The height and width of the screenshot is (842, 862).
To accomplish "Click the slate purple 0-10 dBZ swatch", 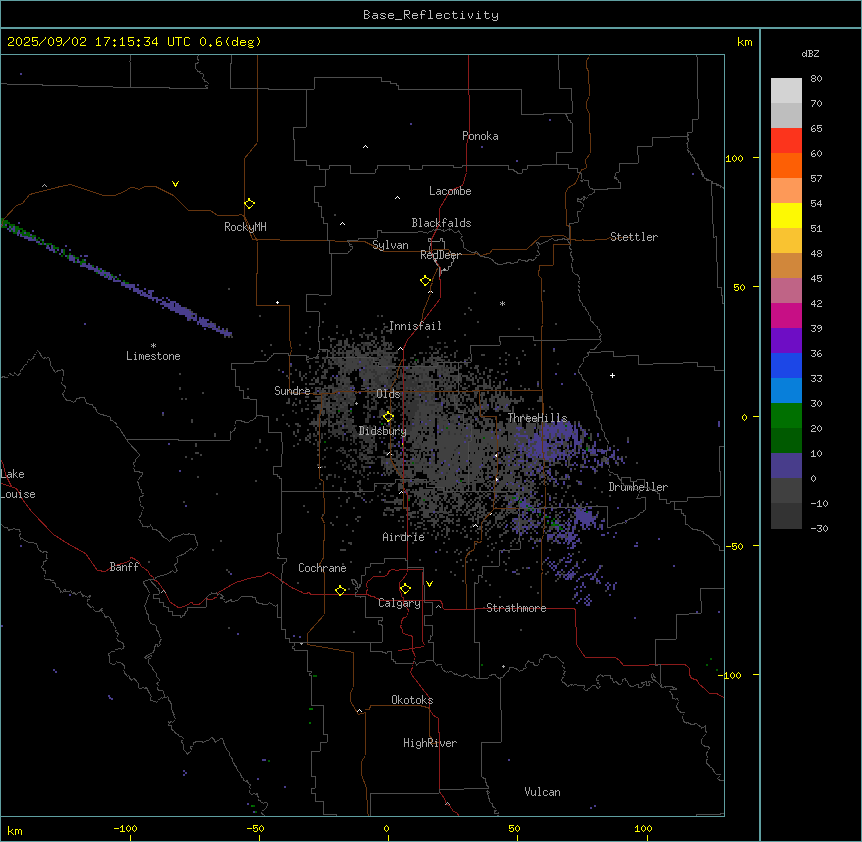I will pos(786,466).
